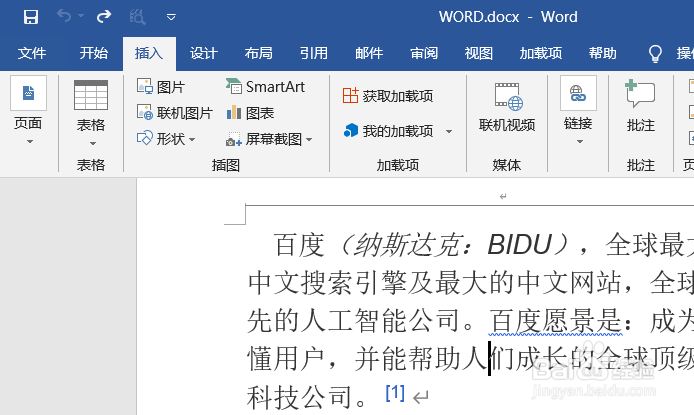Screen dimensions: 694x415
Task: Click the word 科技公司 in document
Action: pos(301,397)
